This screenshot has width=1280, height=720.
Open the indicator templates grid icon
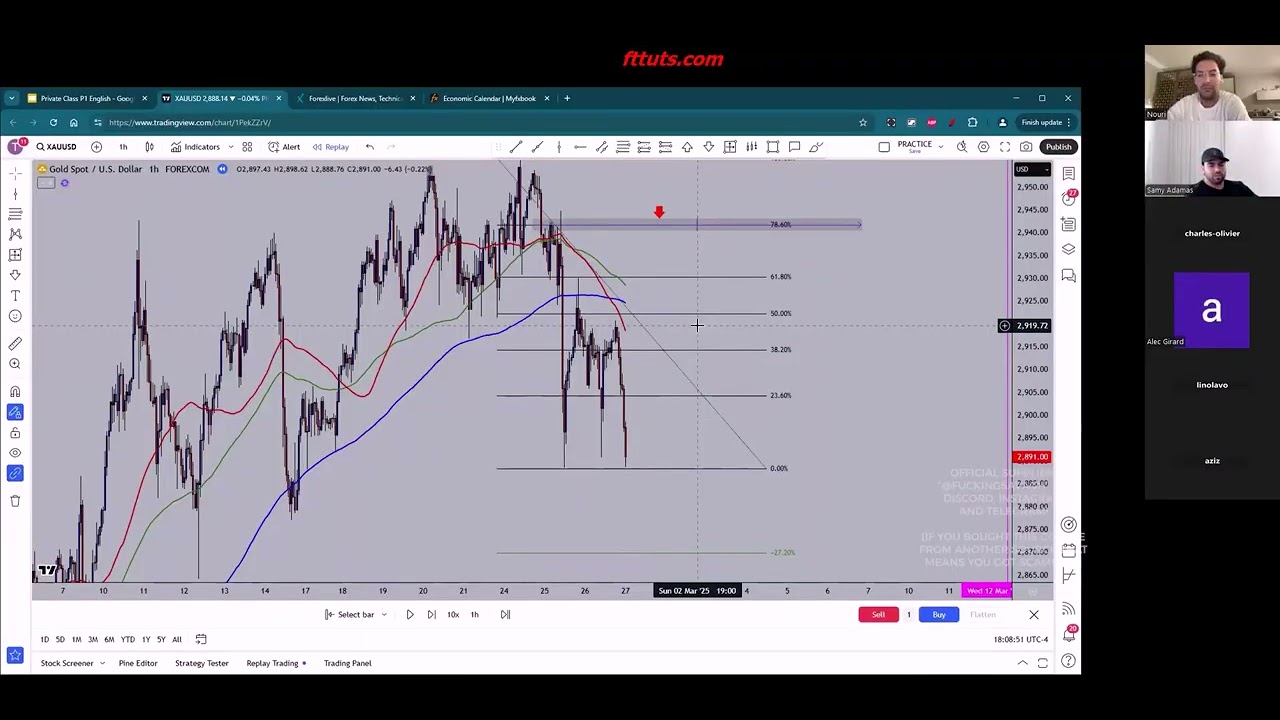(247, 147)
